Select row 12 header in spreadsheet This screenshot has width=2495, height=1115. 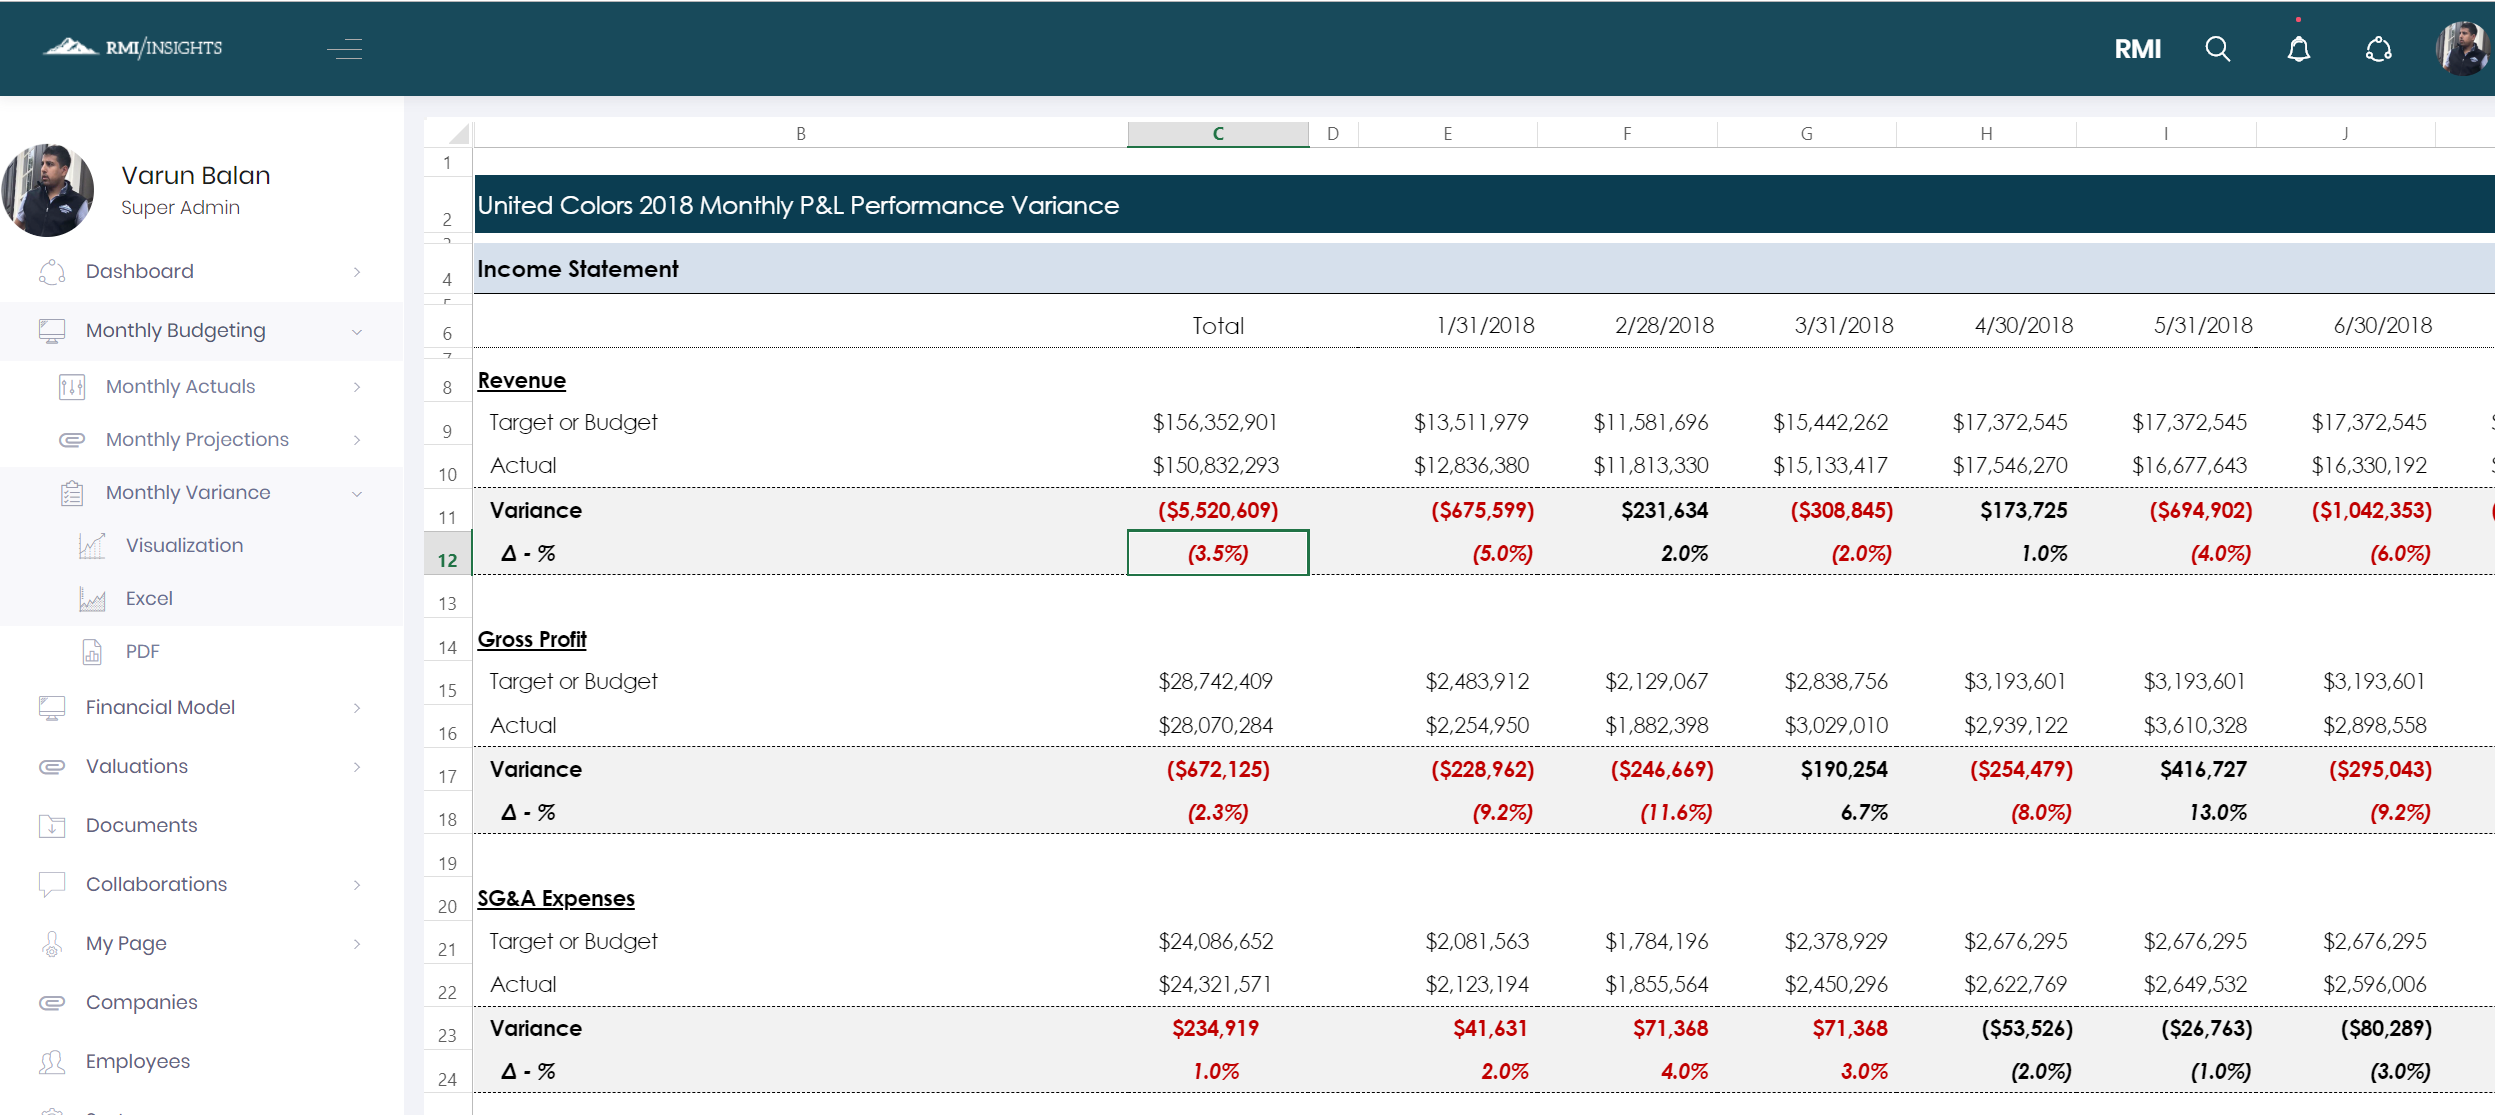[447, 554]
